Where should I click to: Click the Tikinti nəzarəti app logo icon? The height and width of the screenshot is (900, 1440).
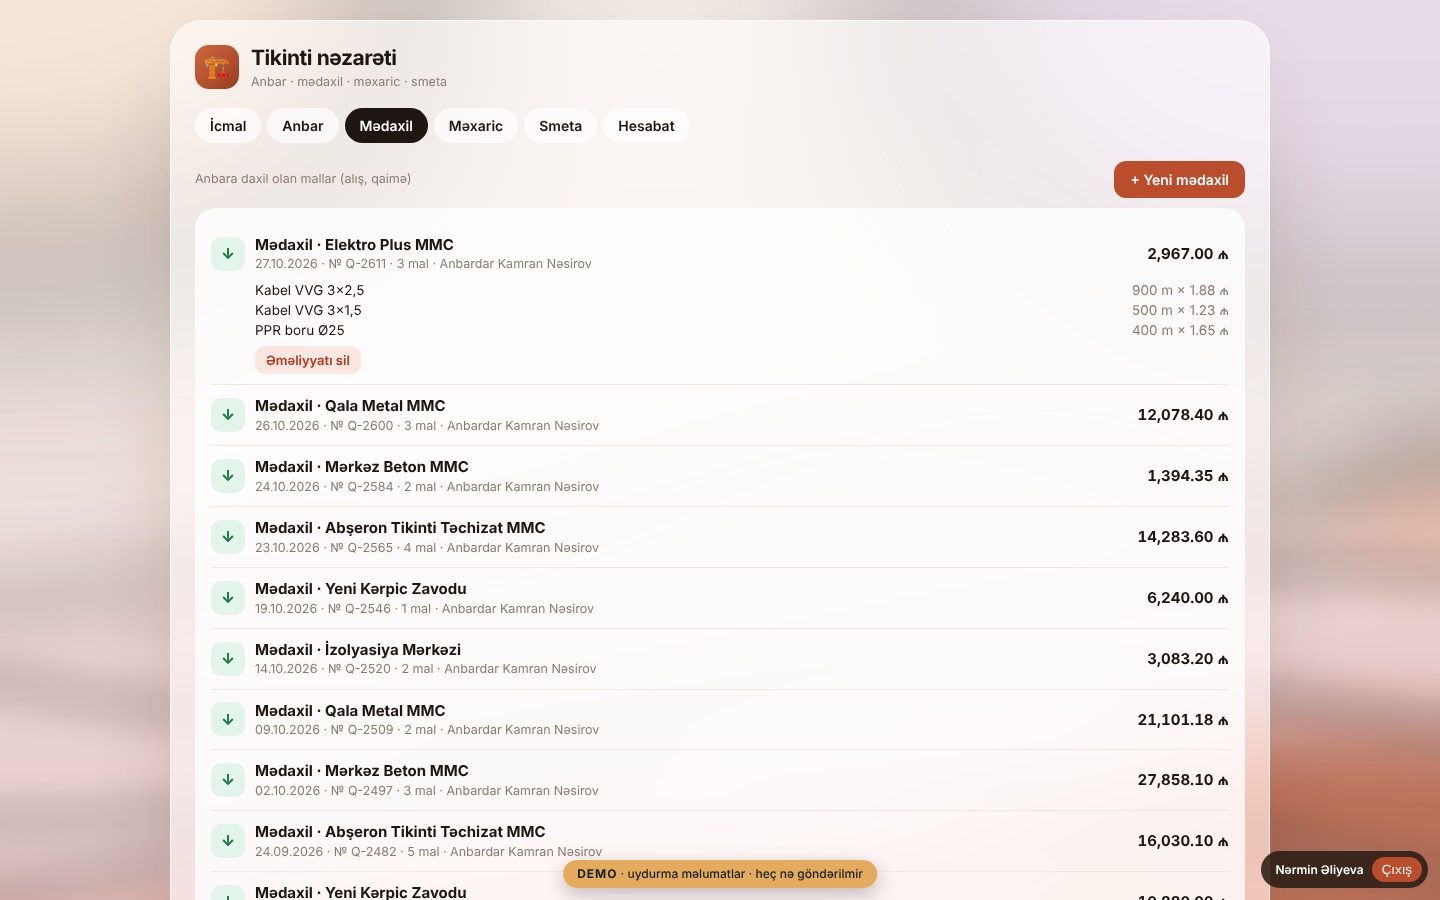217,67
